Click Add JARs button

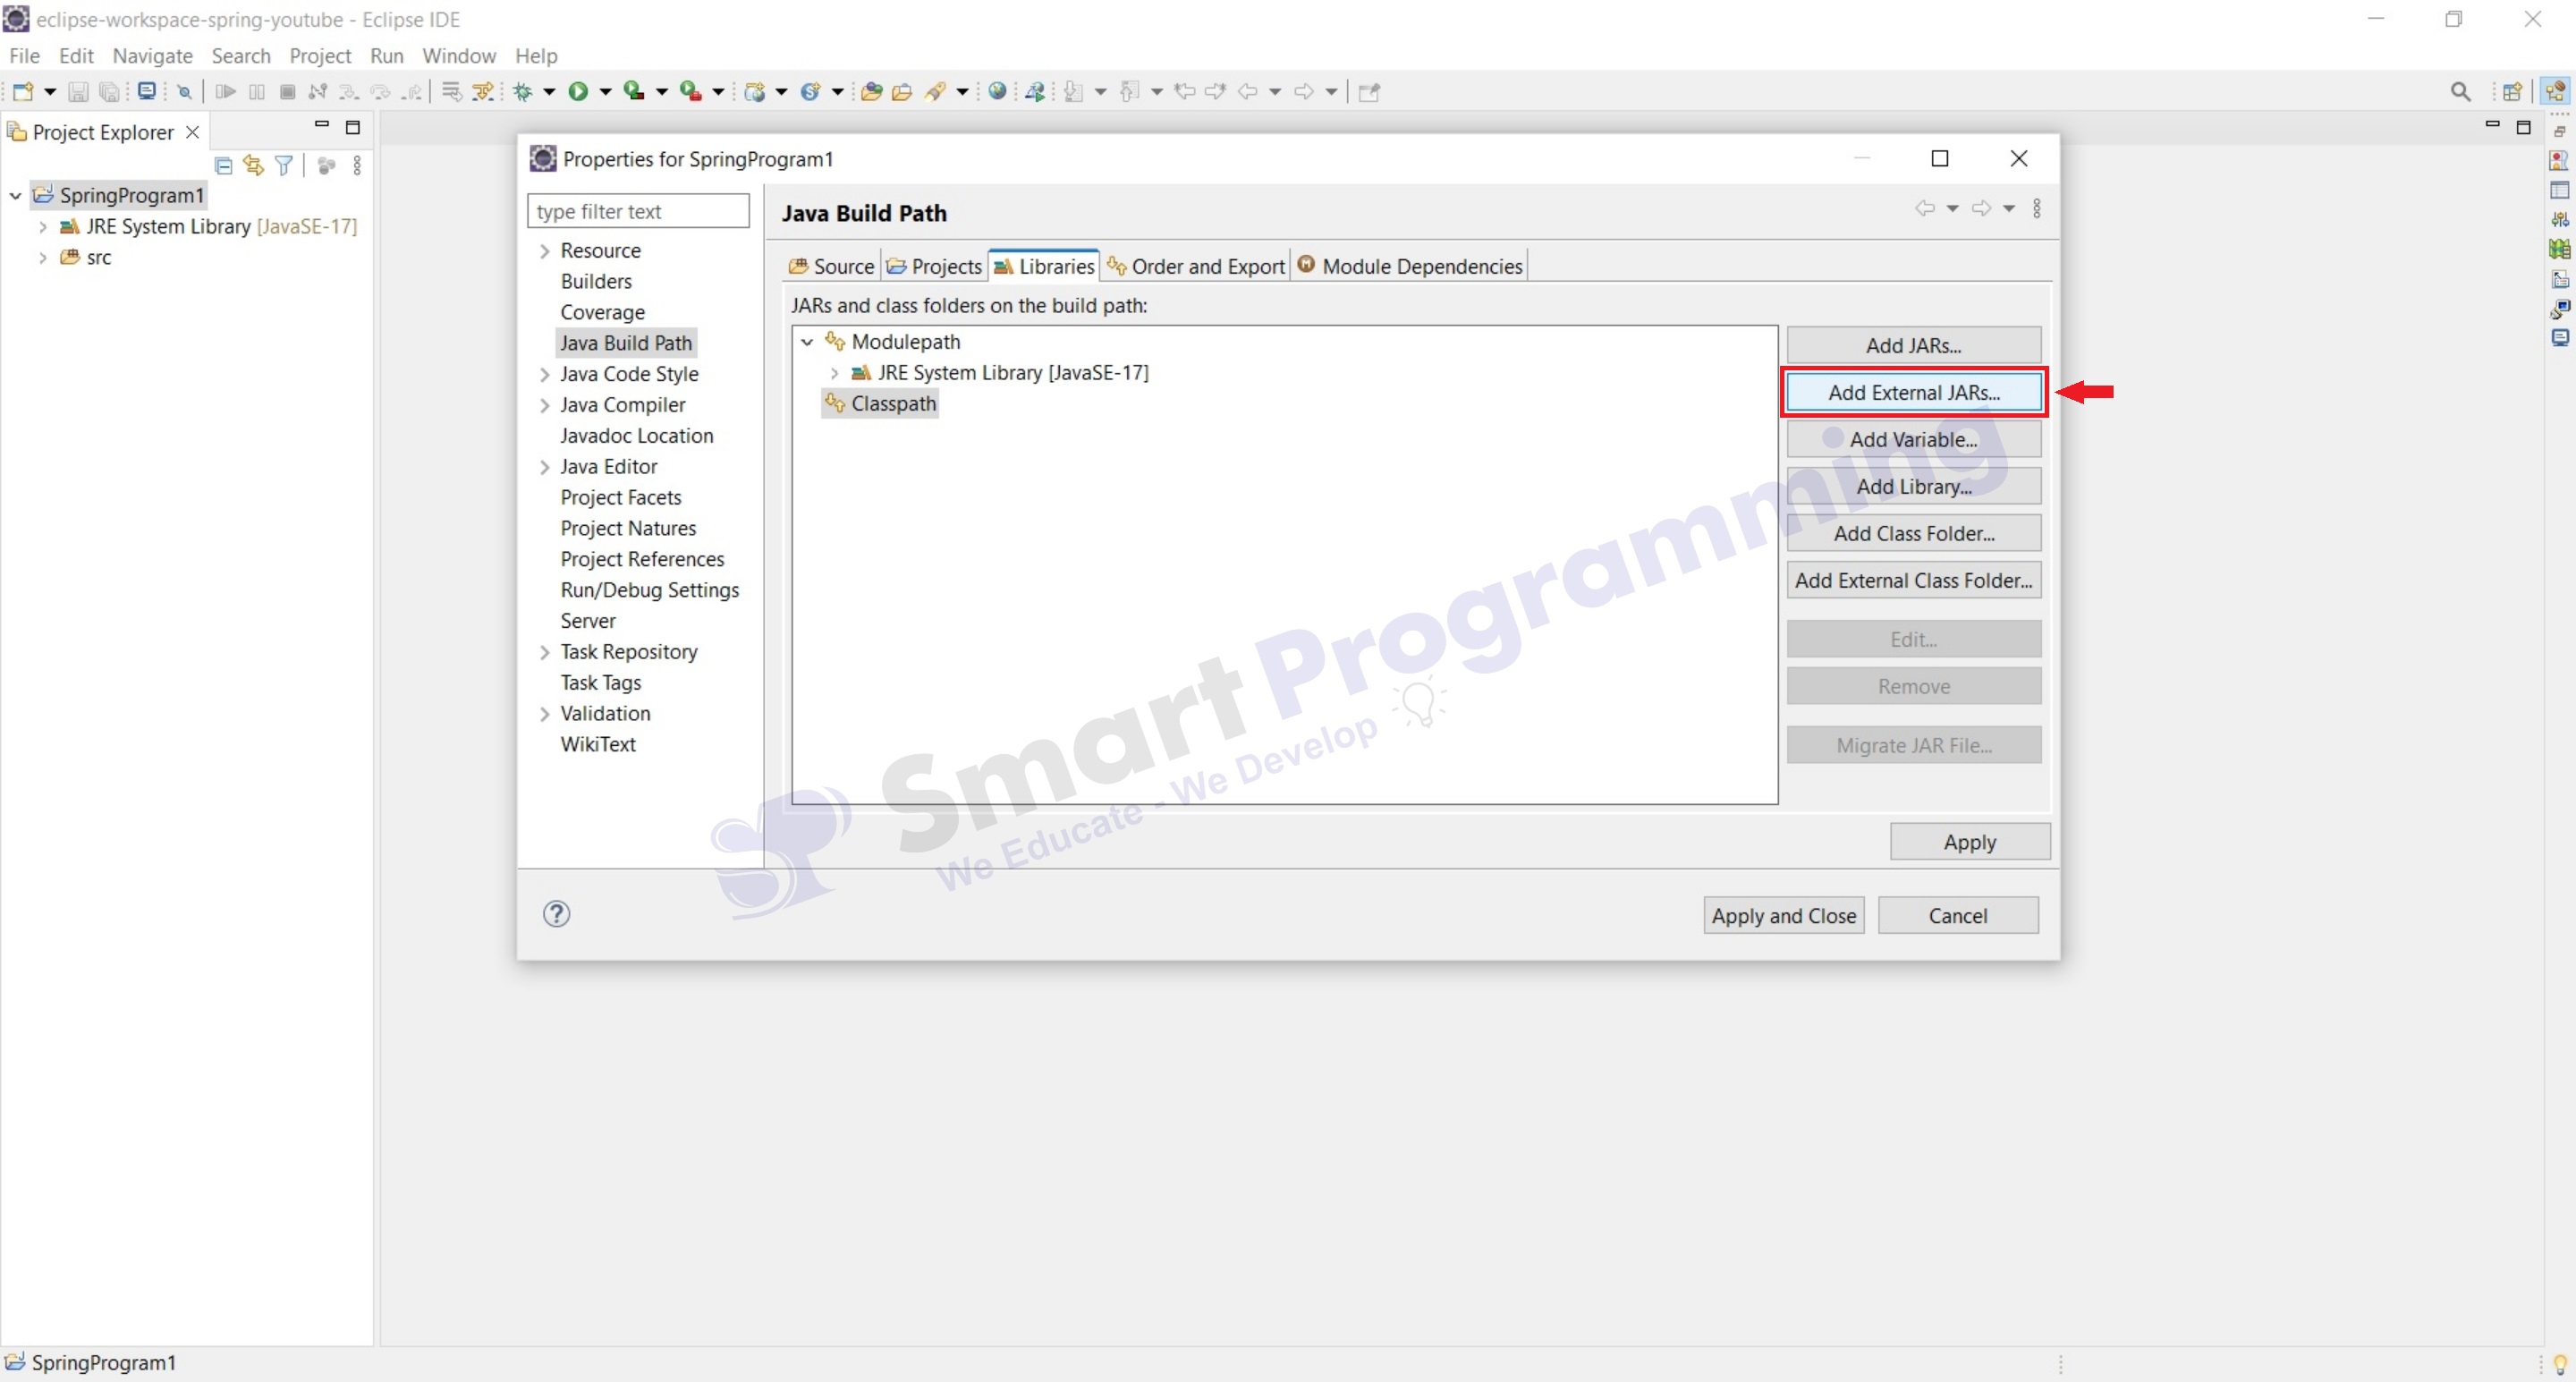click(1913, 345)
